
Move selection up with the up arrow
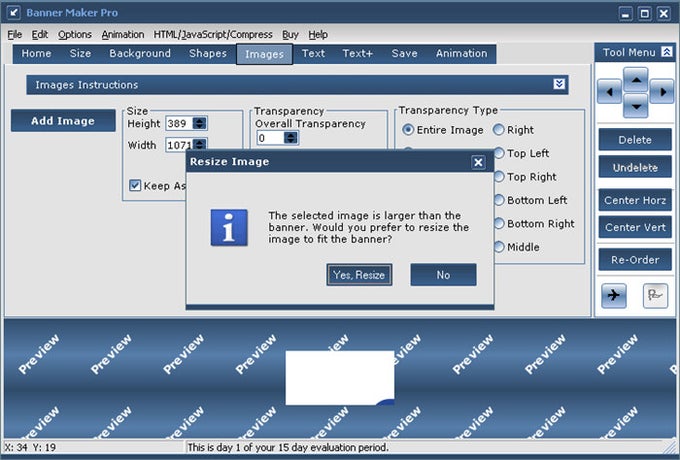click(x=636, y=80)
